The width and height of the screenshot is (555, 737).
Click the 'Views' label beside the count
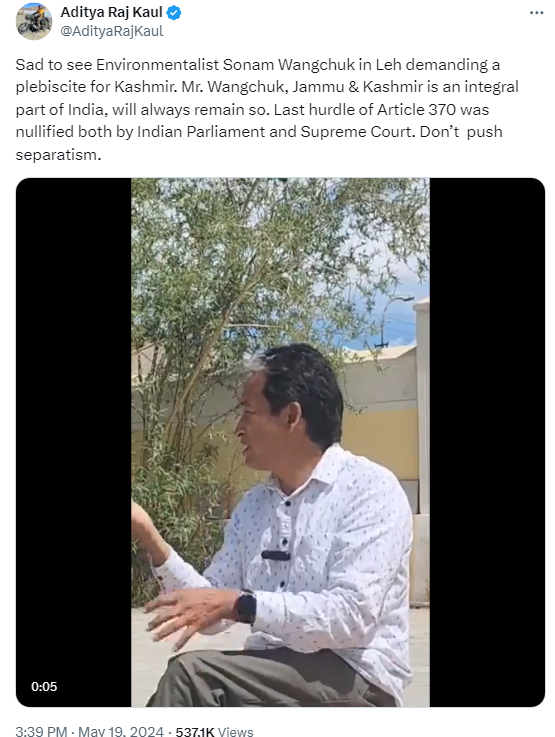[236, 731]
